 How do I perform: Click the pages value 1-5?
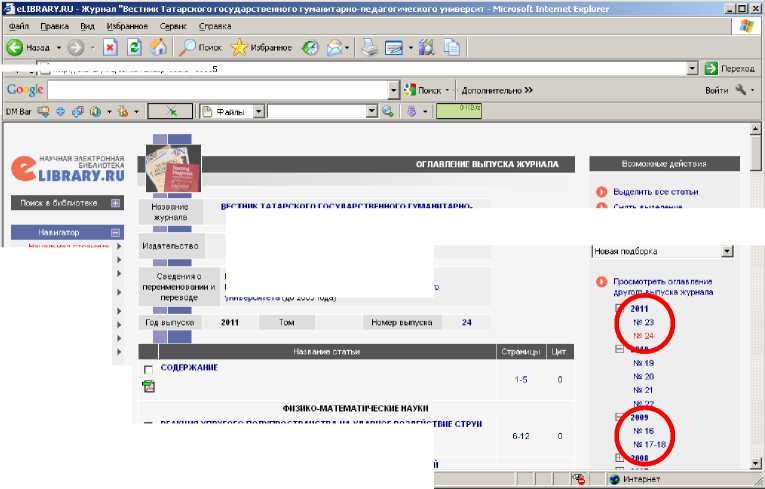521,380
